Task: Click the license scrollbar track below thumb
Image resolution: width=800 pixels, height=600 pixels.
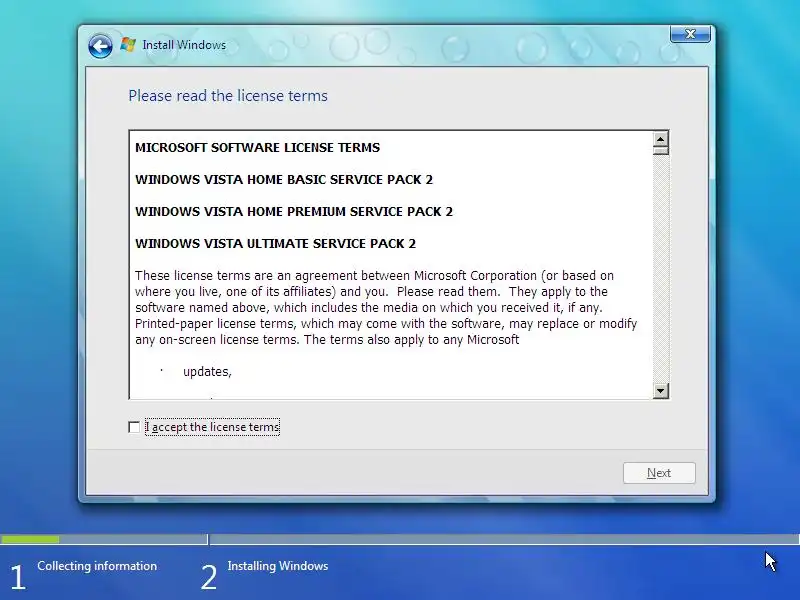Action: coord(661,269)
